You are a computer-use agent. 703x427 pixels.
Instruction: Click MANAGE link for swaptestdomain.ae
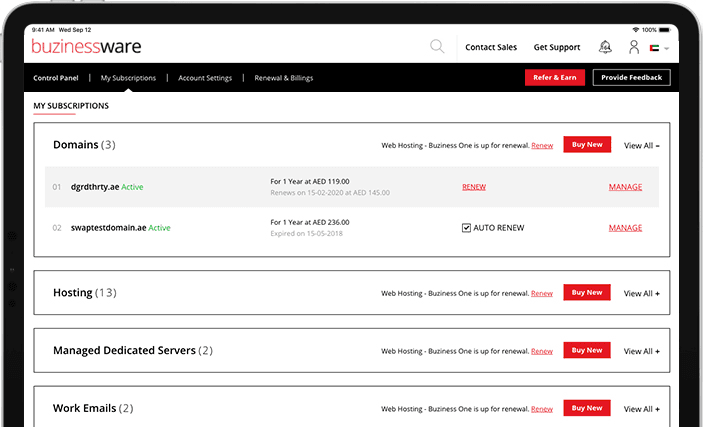tap(625, 228)
